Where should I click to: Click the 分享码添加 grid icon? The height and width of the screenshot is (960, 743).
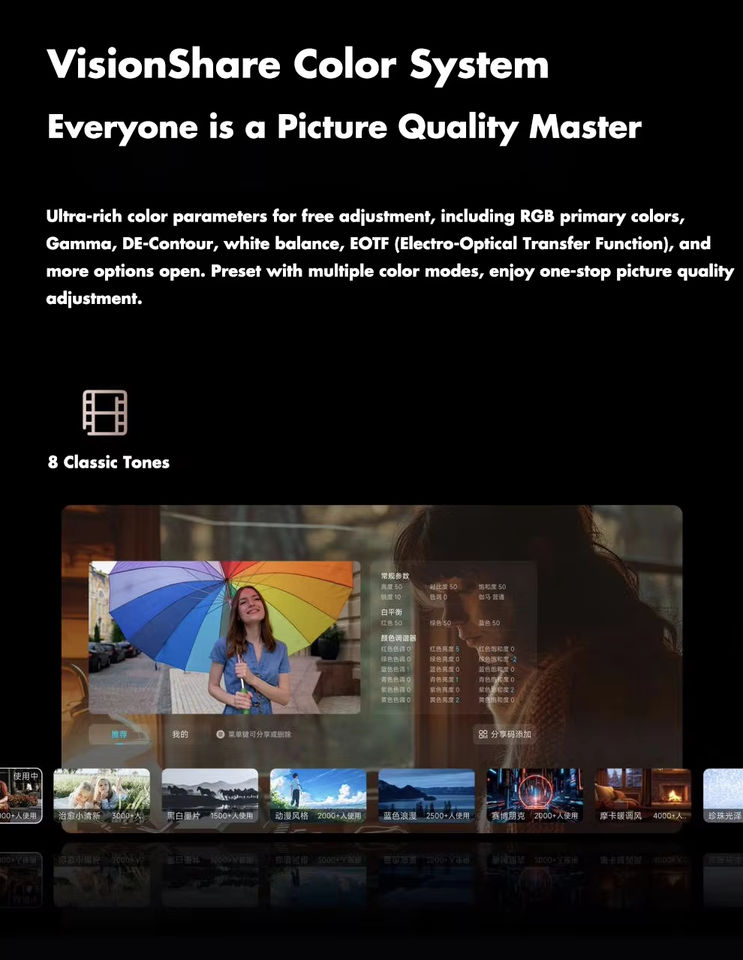(x=483, y=734)
